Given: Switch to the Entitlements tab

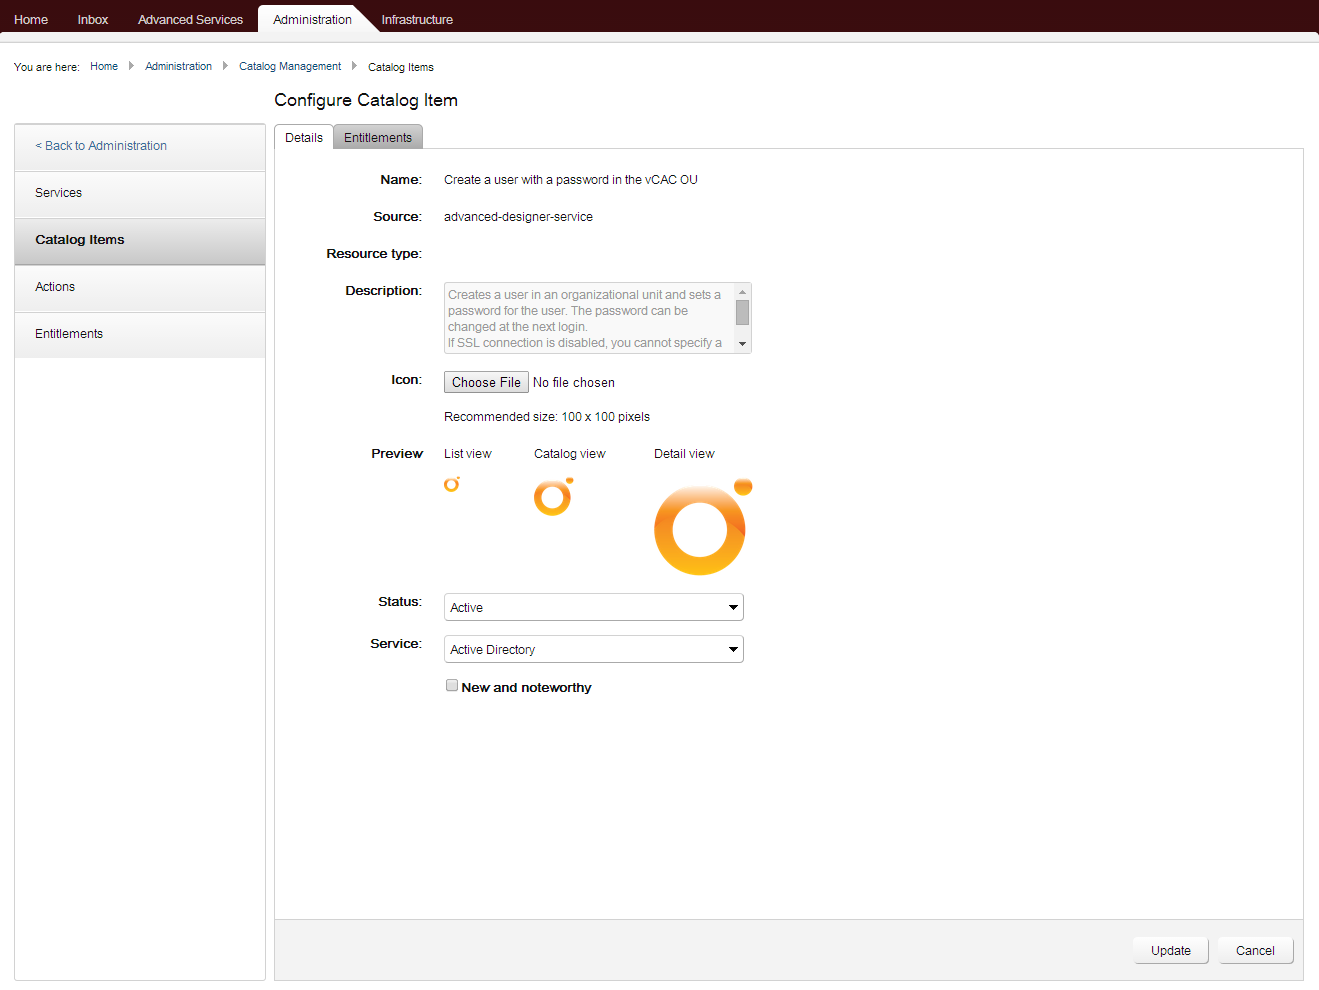Looking at the screenshot, I should (x=377, y=138).
